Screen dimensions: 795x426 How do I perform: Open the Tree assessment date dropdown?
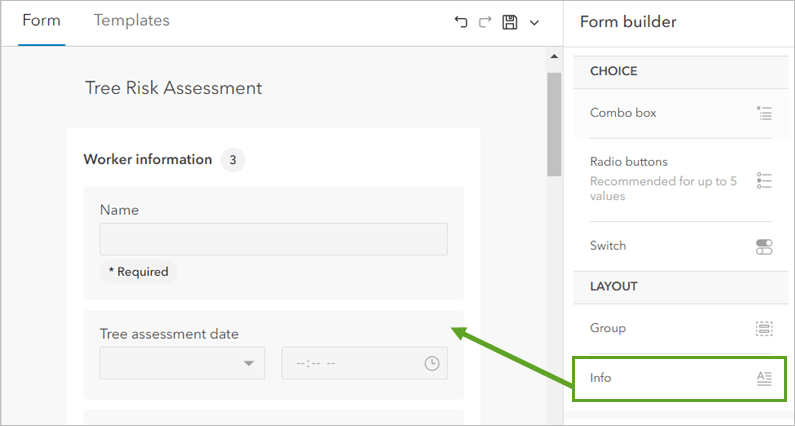point(183,363)
